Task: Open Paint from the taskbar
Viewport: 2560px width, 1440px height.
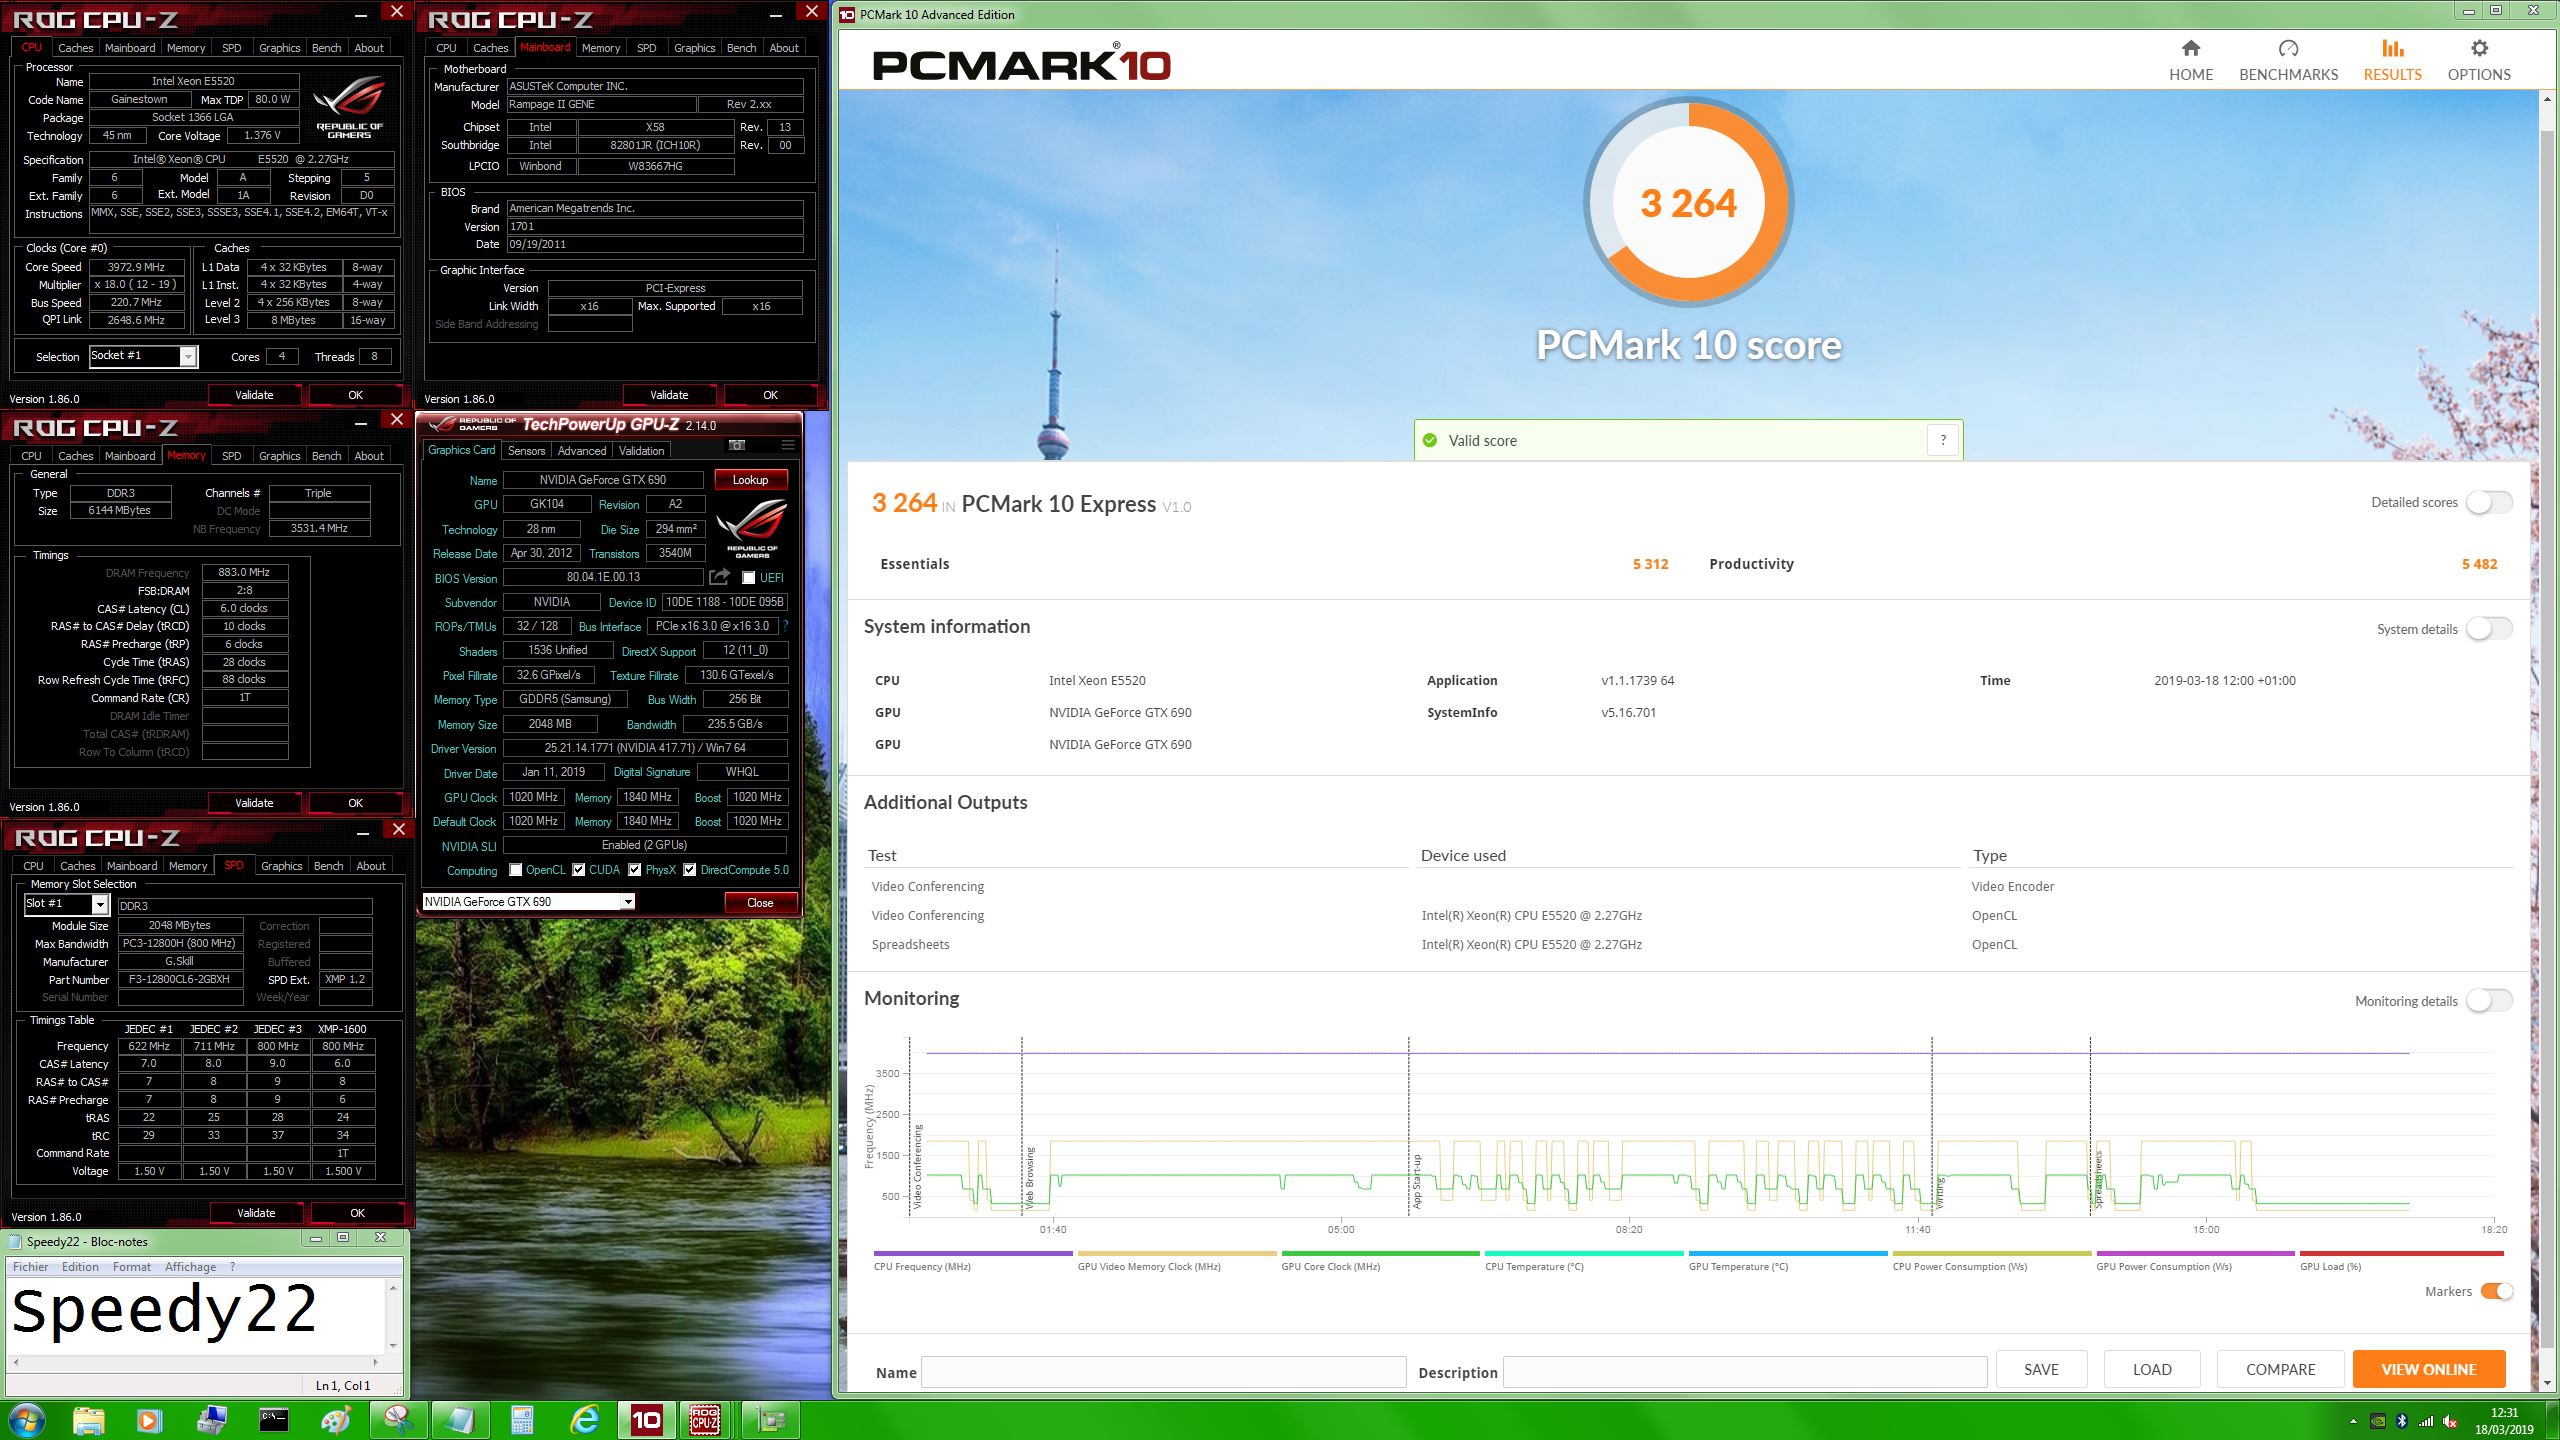Action: point(336,1420)
